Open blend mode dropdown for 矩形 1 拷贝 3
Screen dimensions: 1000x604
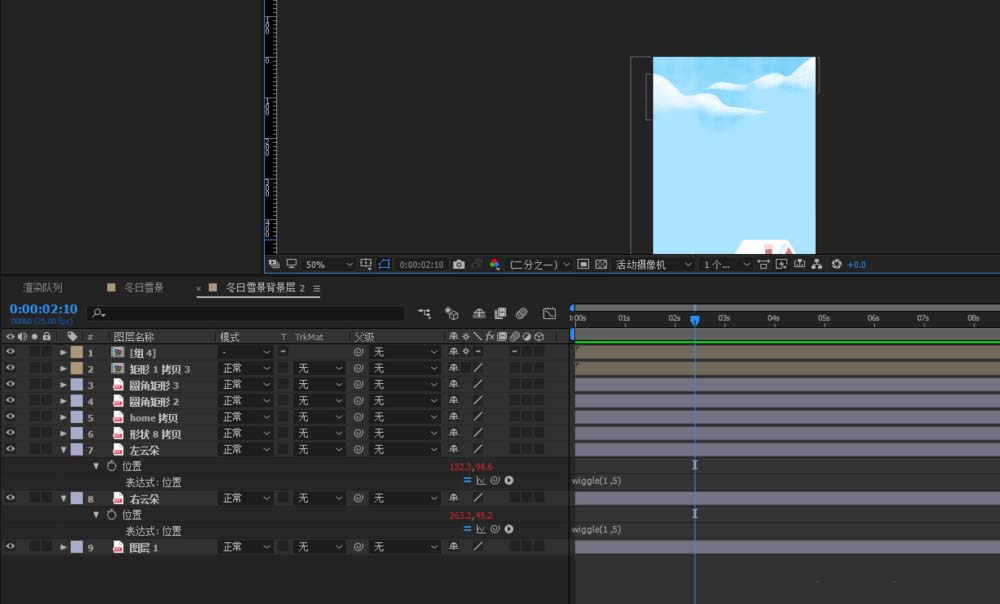(x=246, y=368)
